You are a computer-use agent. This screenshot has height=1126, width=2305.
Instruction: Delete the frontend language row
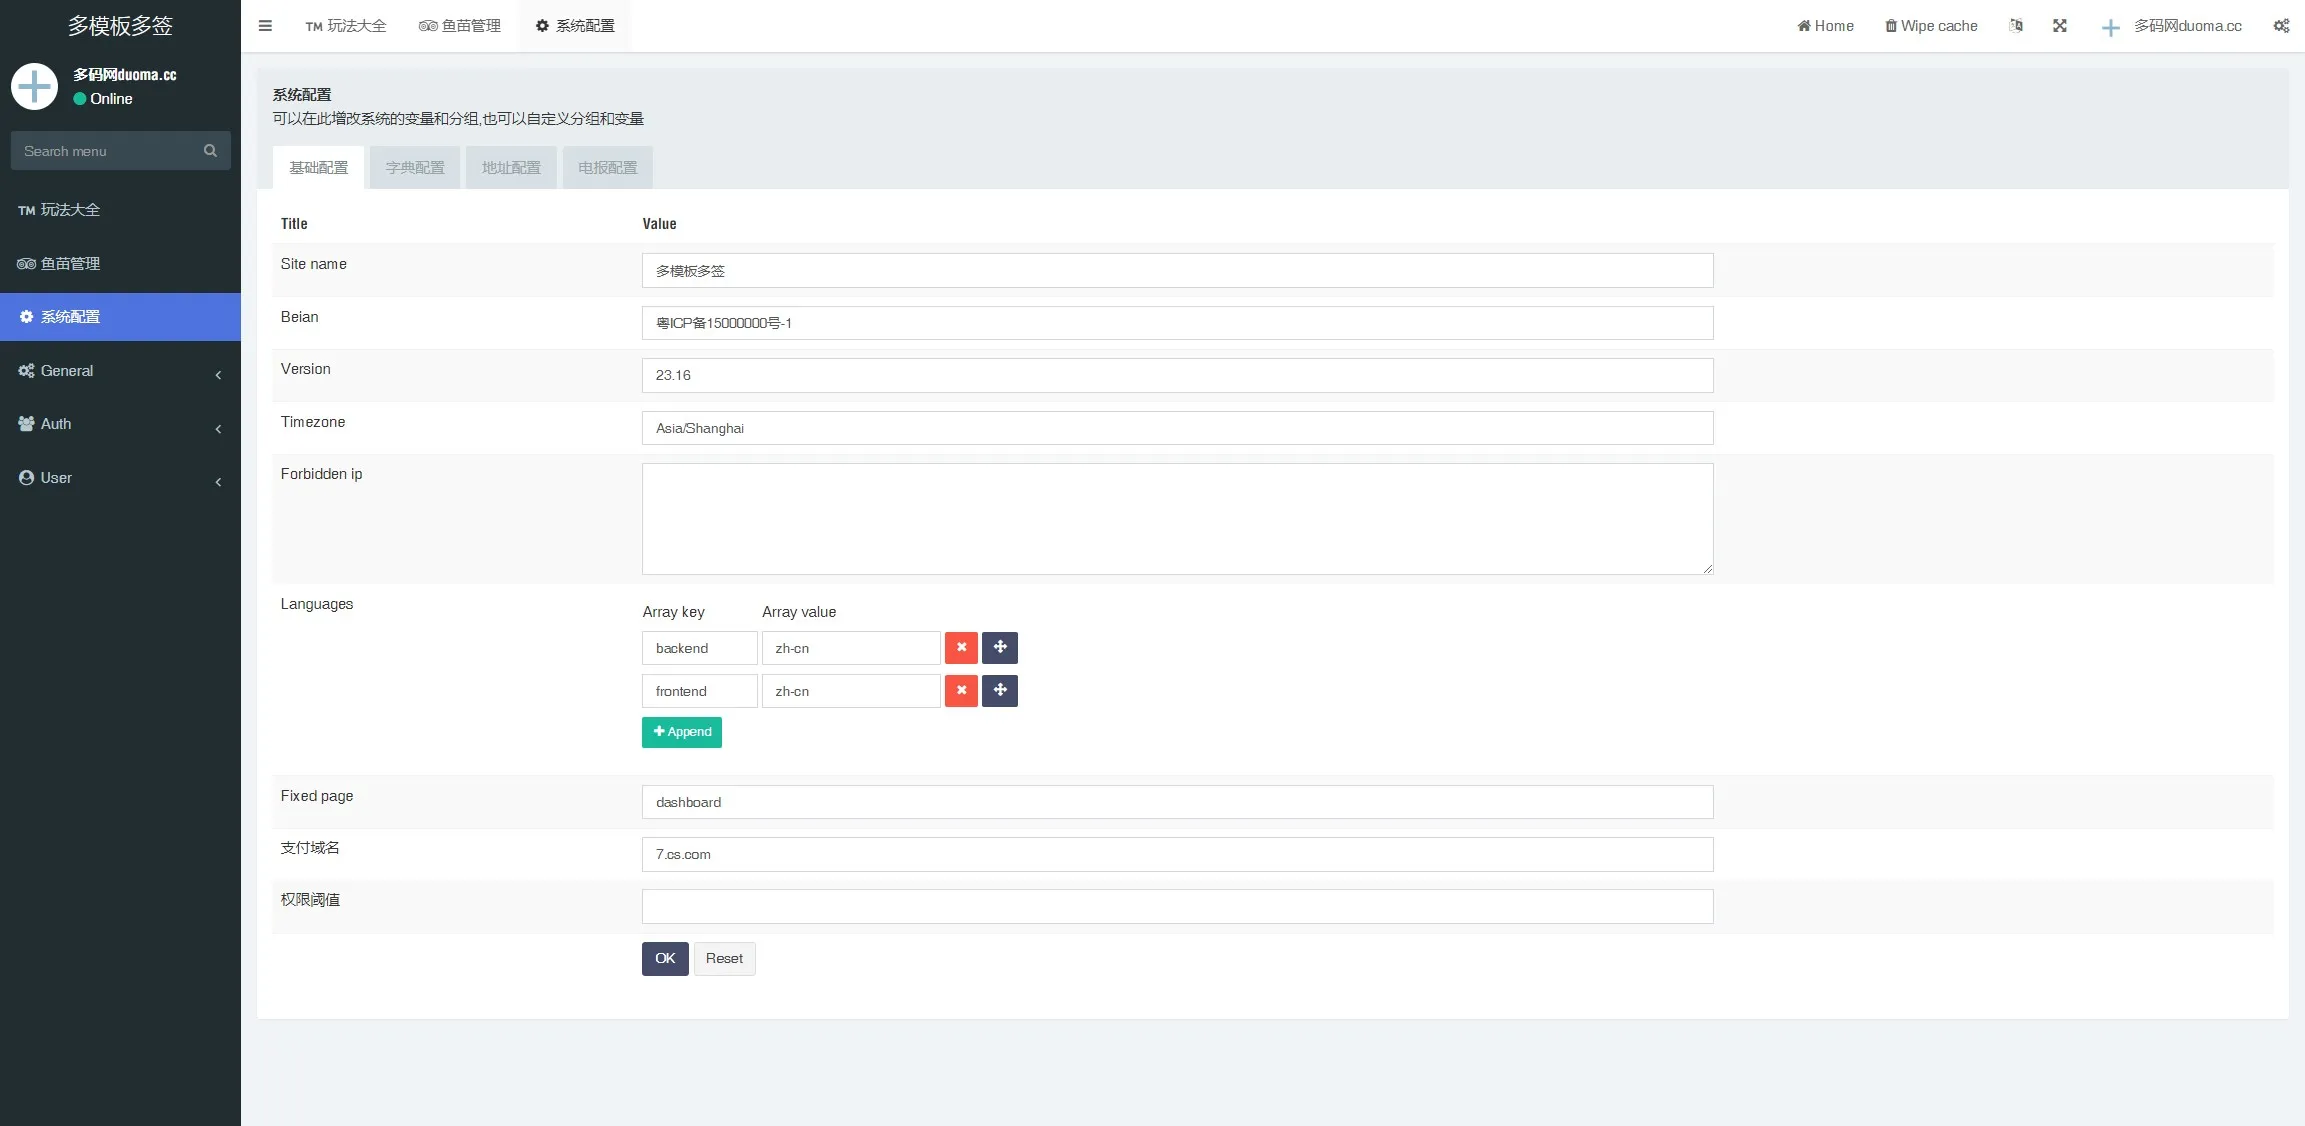click(961, 691)
